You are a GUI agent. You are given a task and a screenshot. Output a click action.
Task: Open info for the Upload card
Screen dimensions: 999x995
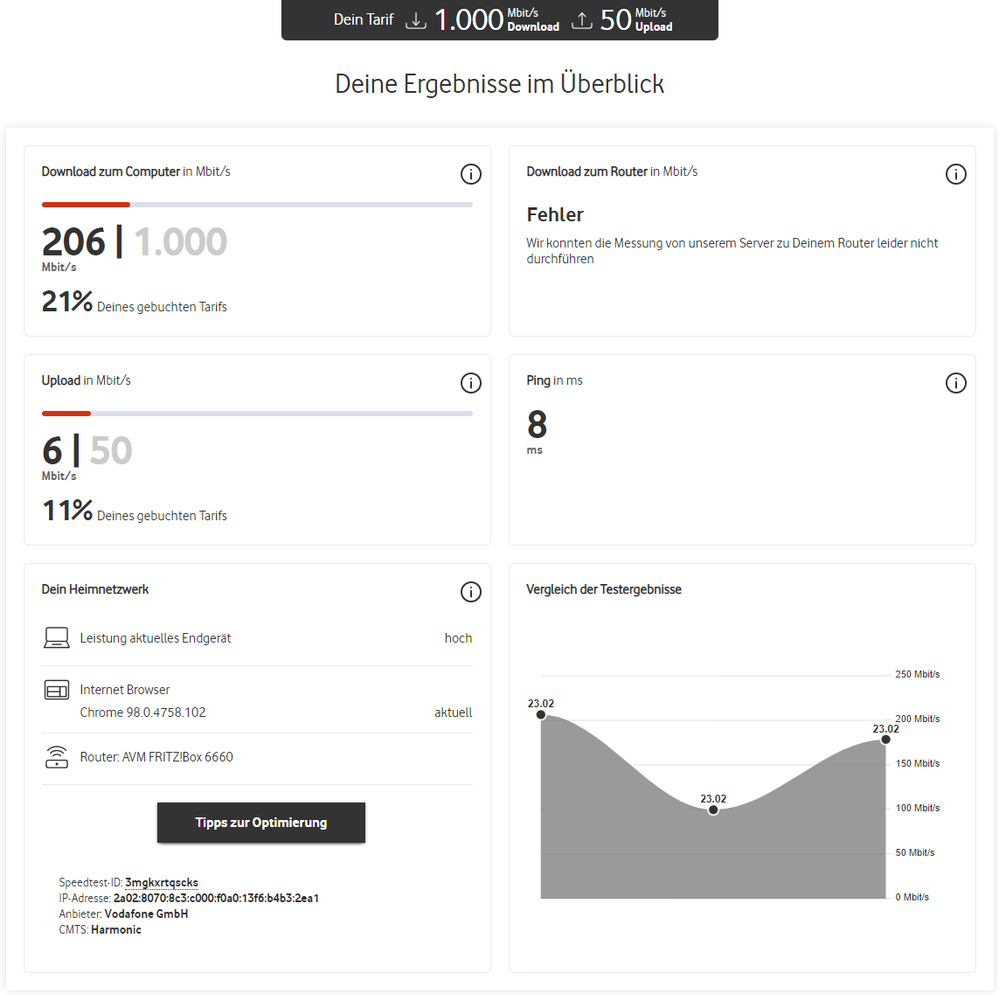tap(471, 383)
